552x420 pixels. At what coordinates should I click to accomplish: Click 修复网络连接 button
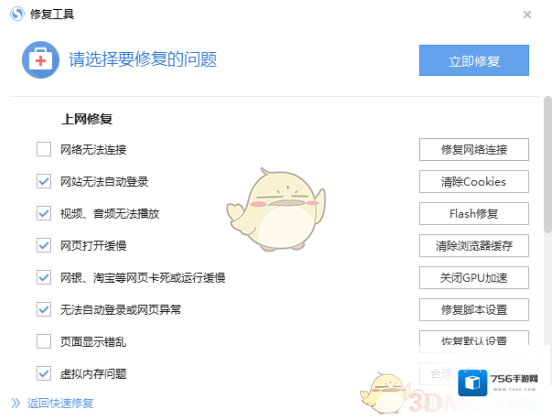(474, 150)
